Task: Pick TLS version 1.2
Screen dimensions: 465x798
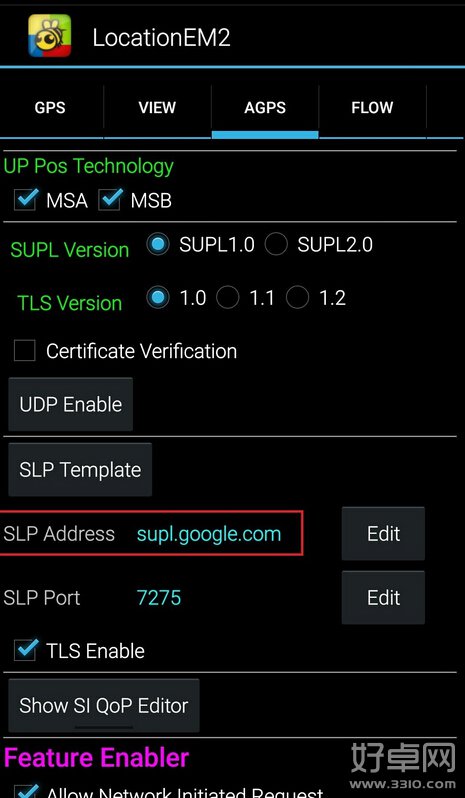Action: pyautogui.click(x=297, y=298)
